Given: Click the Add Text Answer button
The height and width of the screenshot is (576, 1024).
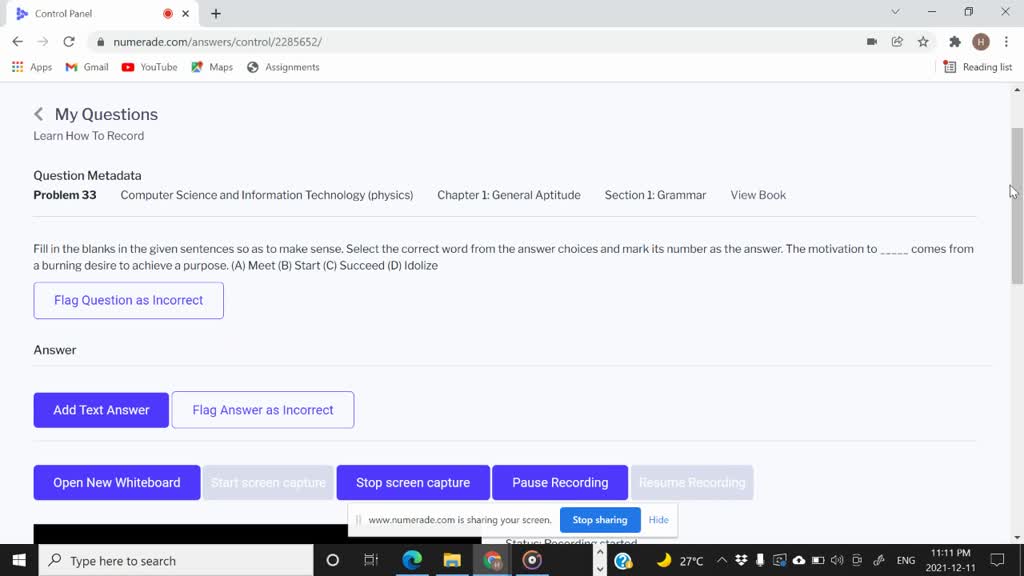Looking at the screenshot, I should pyautogui.click(x=101, y=410).
